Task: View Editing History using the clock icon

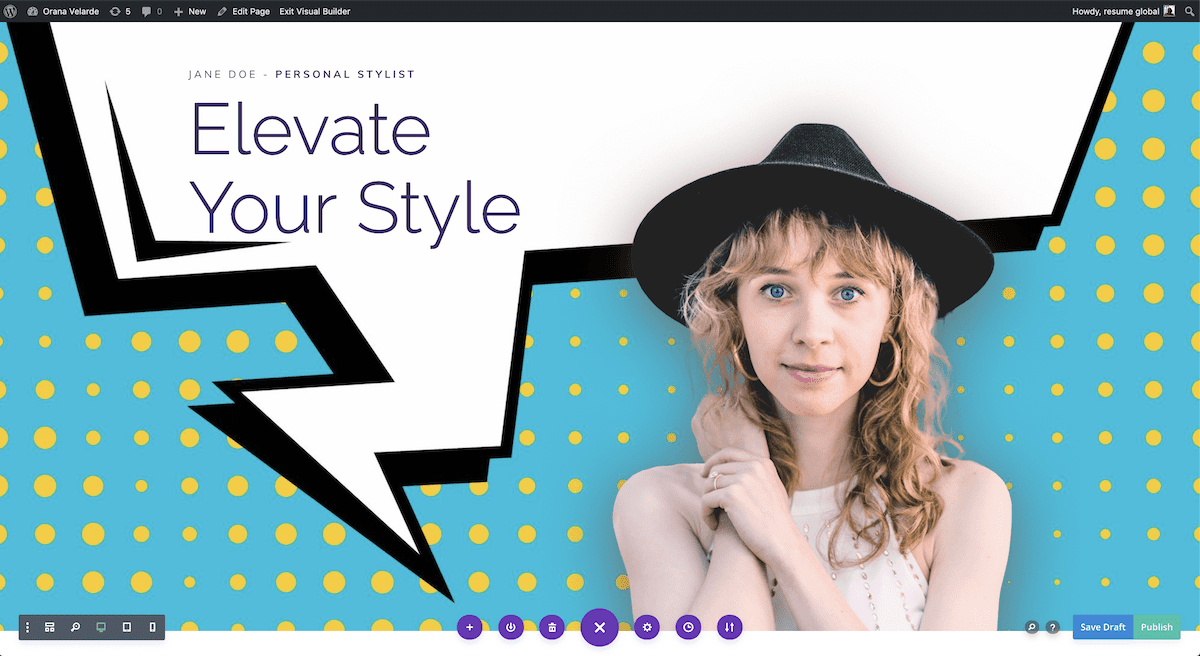Action: point(688,627)
